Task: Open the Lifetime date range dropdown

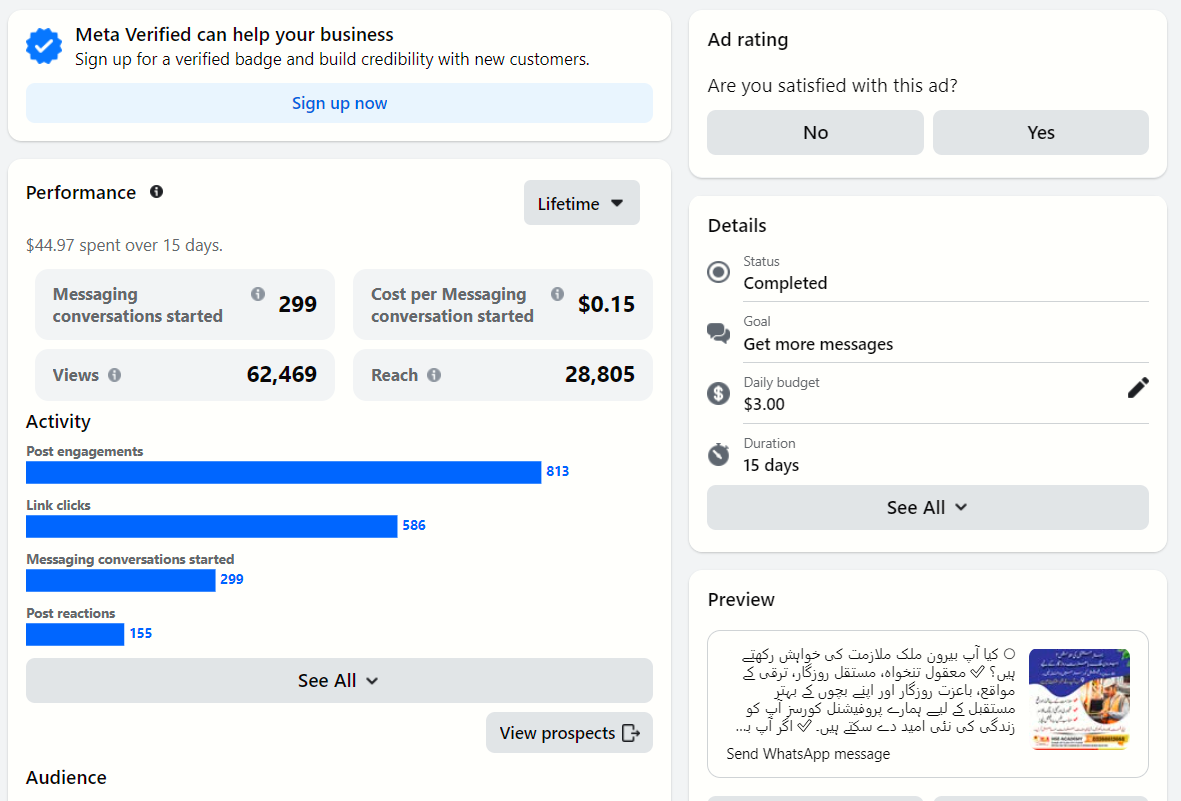Action: click(x=581, y=203)
